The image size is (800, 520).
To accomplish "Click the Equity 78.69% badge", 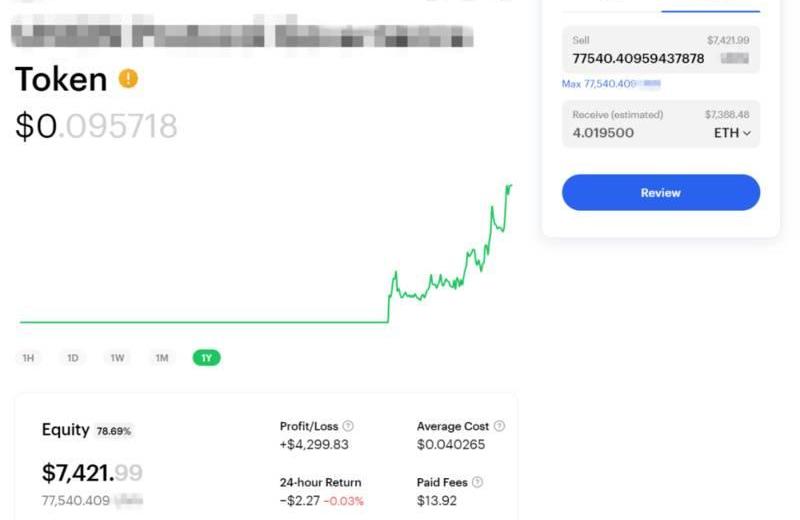I will tap(114, 431).
